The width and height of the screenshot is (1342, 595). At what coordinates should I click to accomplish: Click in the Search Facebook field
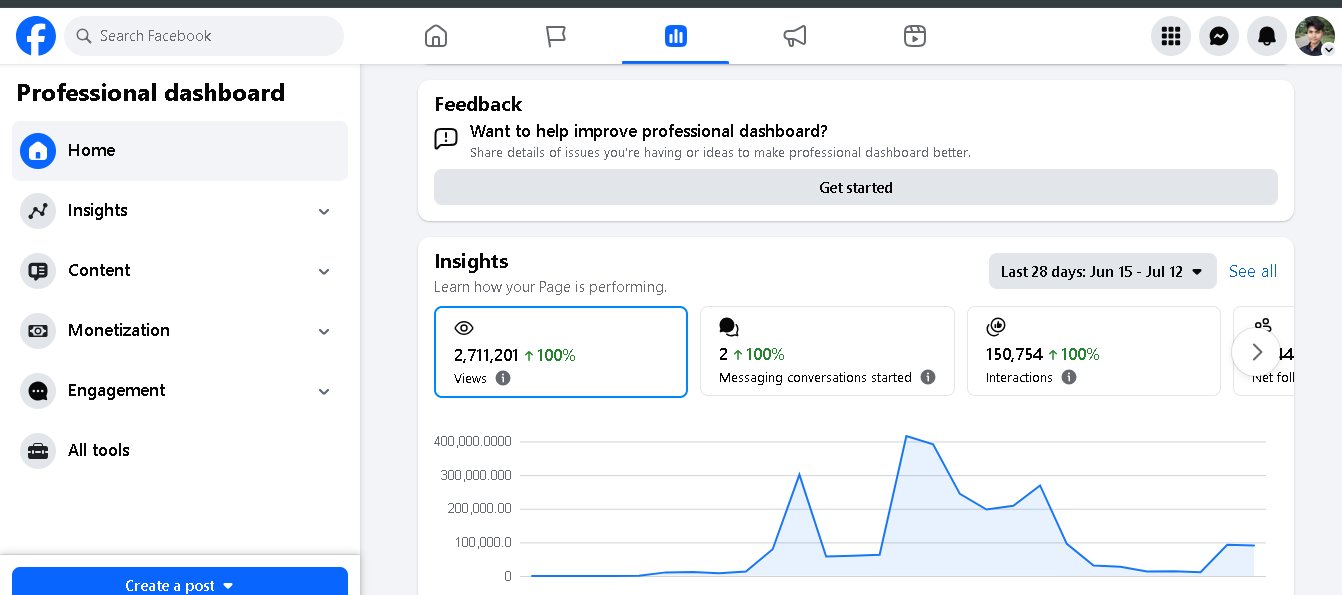[204, 36]
